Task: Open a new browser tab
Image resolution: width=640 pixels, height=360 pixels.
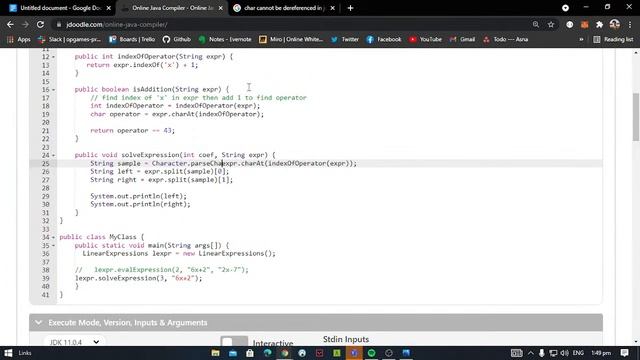Action: [350, 8]
